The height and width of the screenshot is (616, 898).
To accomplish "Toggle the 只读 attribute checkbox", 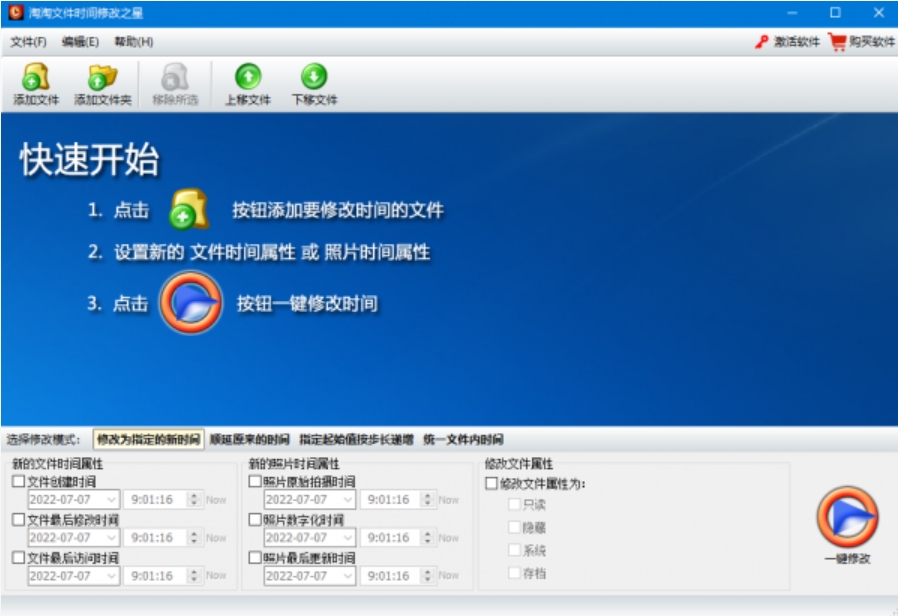I will click(x=514, y=504).
